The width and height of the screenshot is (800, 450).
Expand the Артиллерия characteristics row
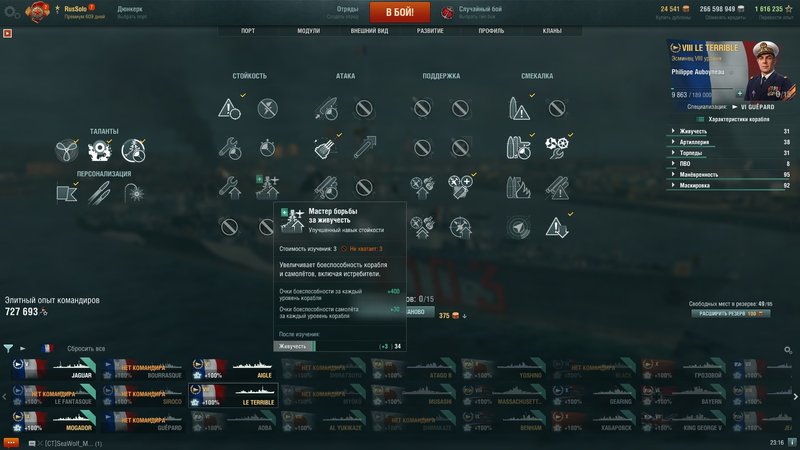731,142
